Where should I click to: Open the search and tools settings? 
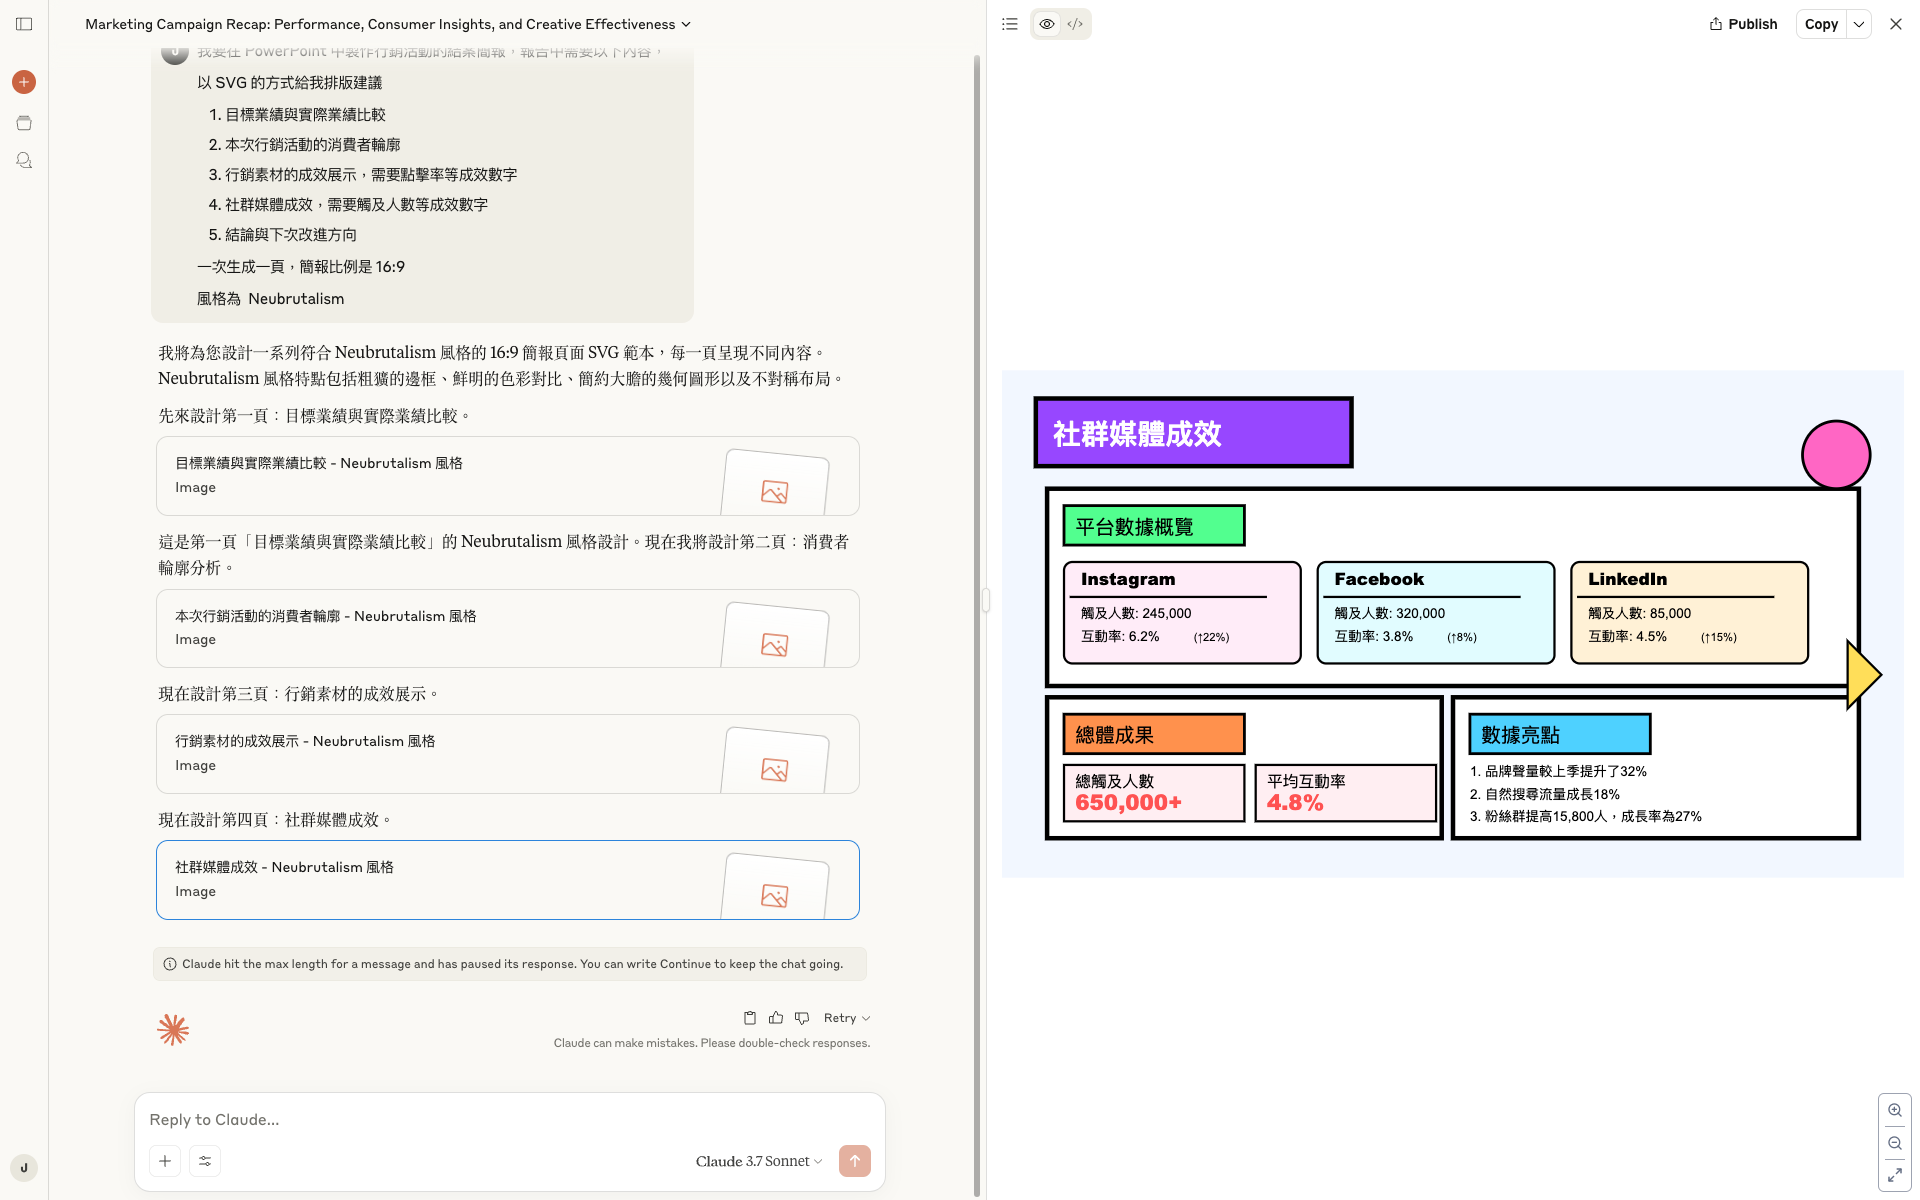[x=205, y=1161]
